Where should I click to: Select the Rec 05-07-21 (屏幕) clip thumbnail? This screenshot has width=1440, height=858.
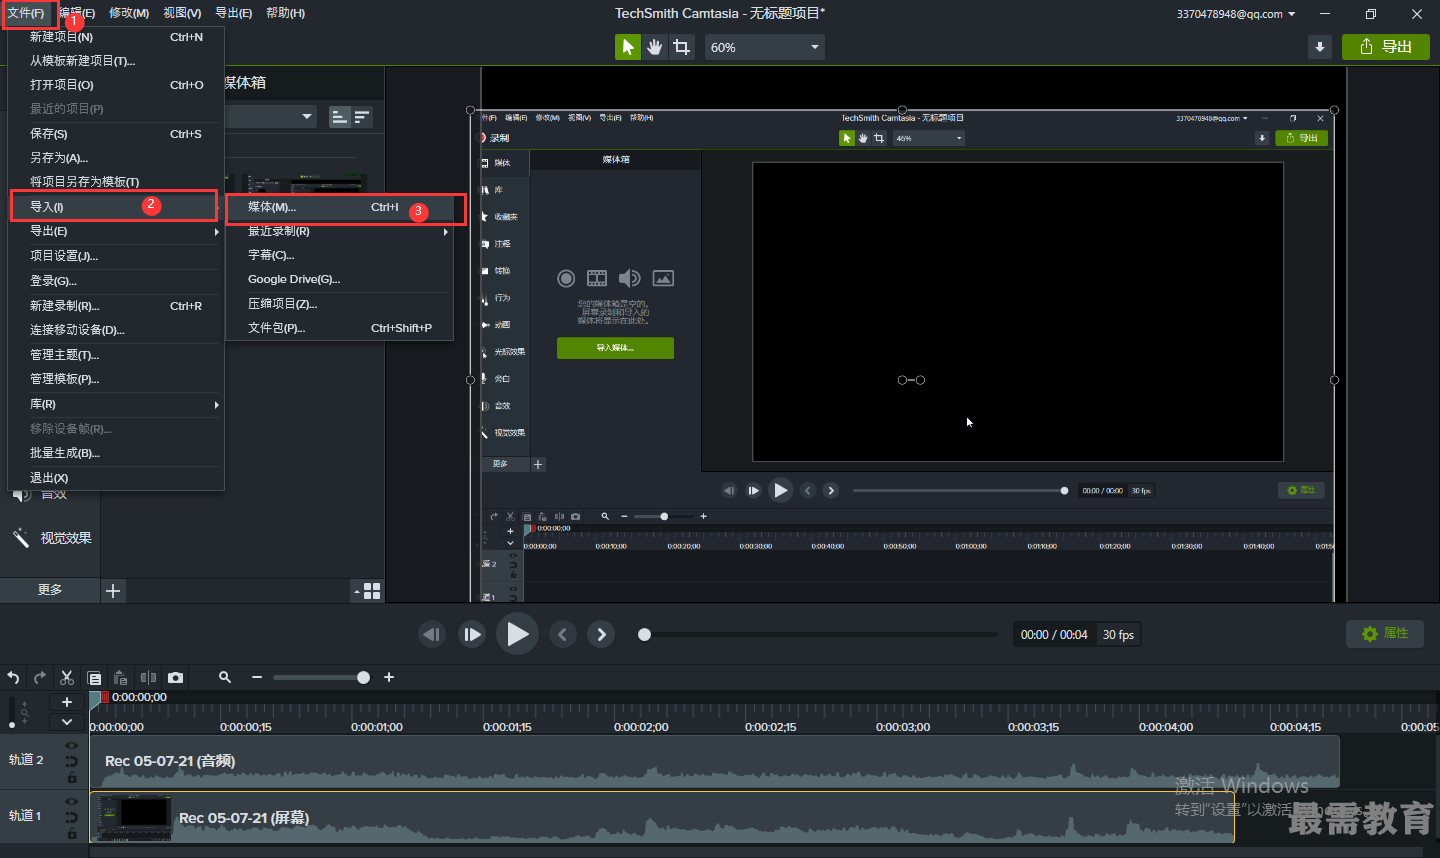pos(133,817)
